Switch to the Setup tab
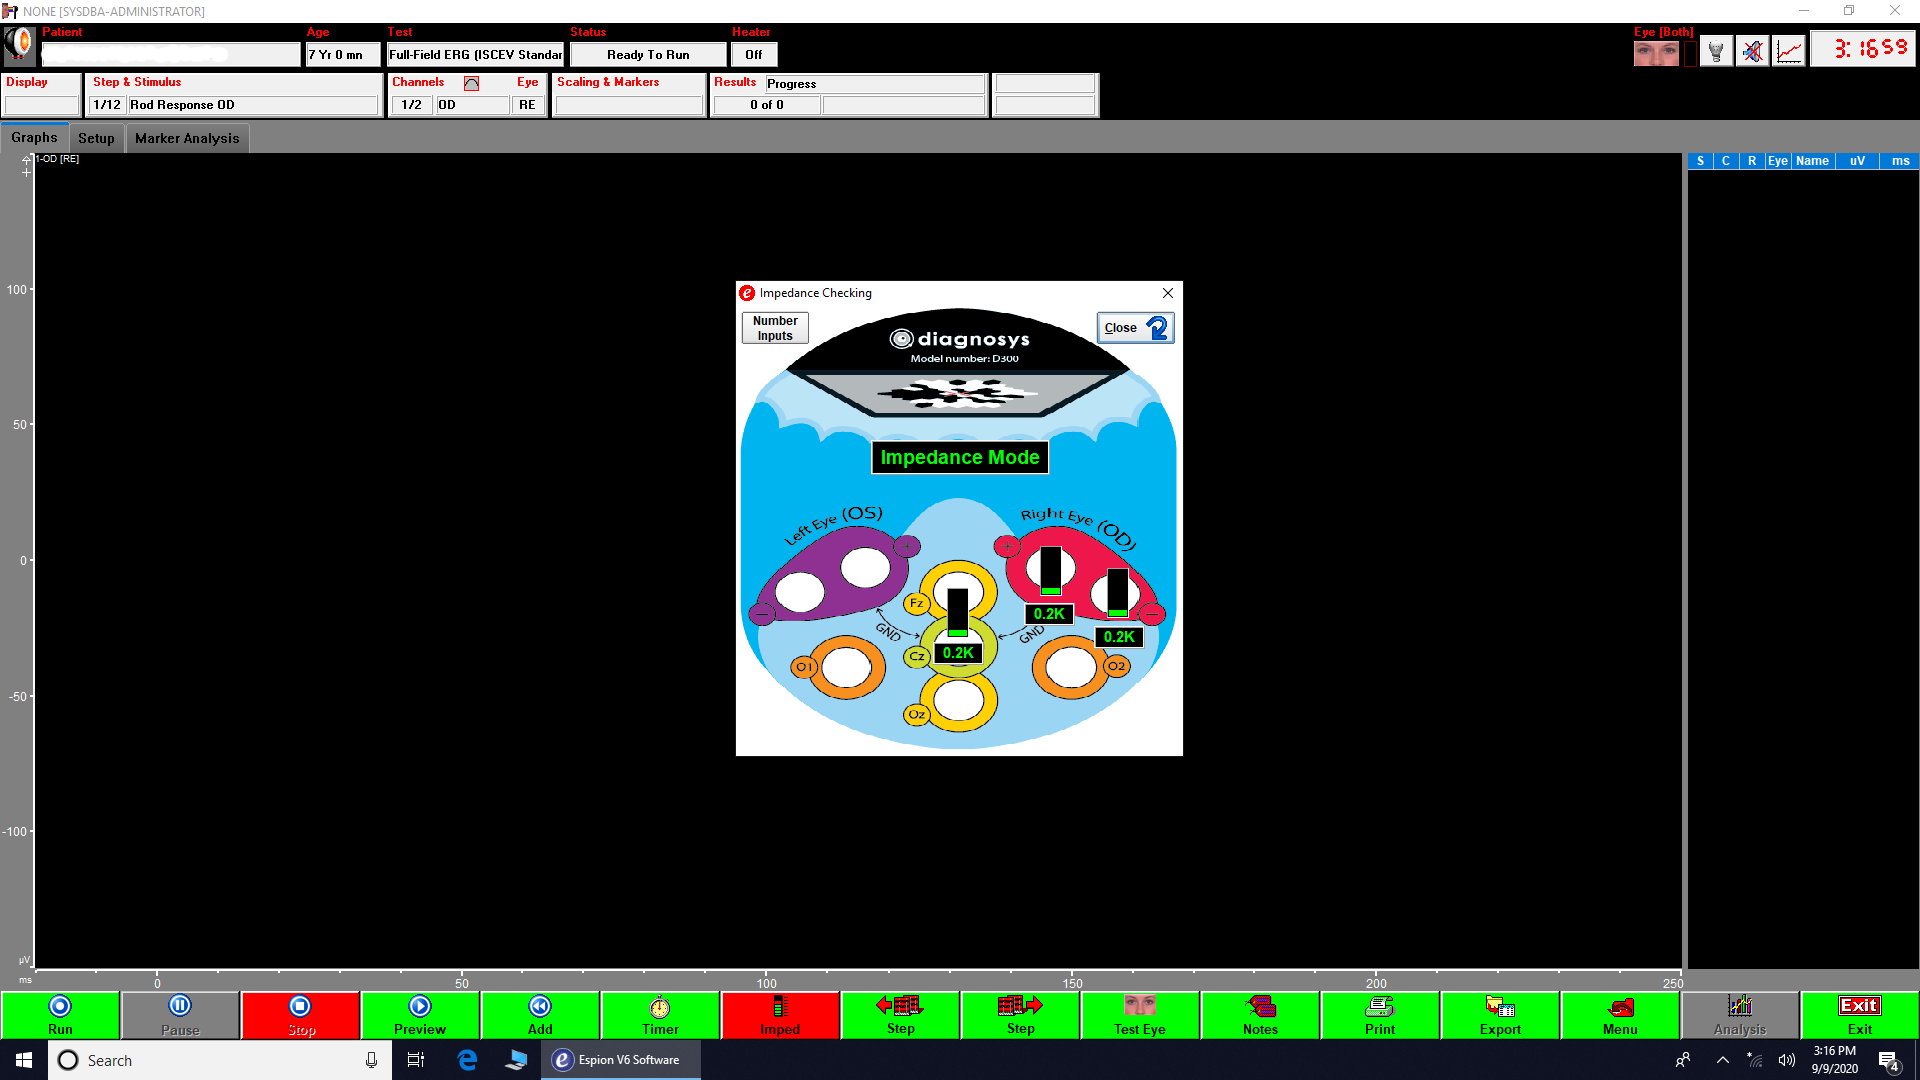The image size is (1920, 1080). [x=96, y=138]
